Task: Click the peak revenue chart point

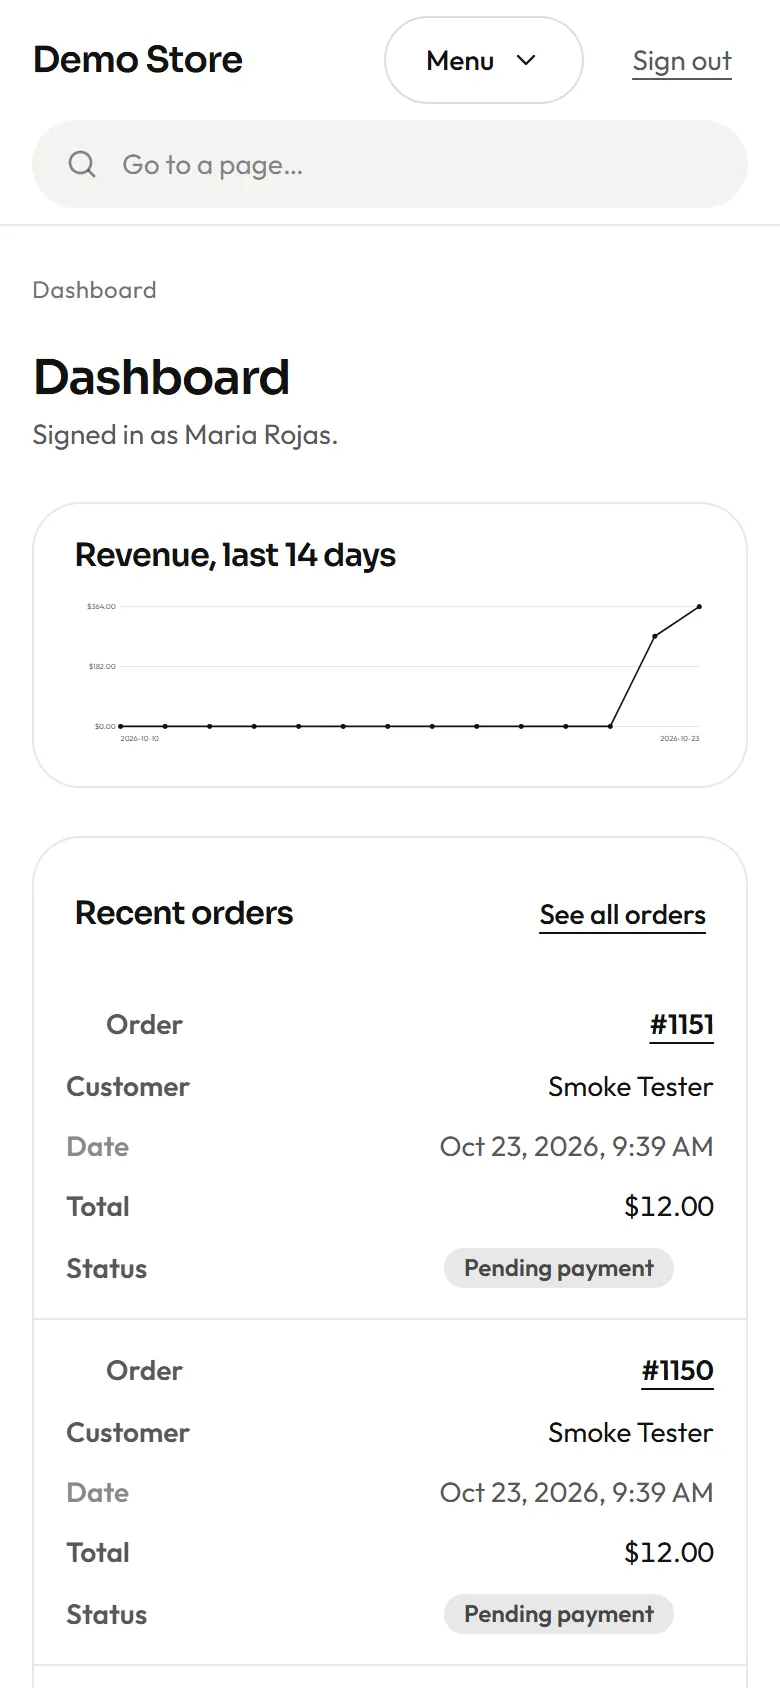Action: coord(699,606)
